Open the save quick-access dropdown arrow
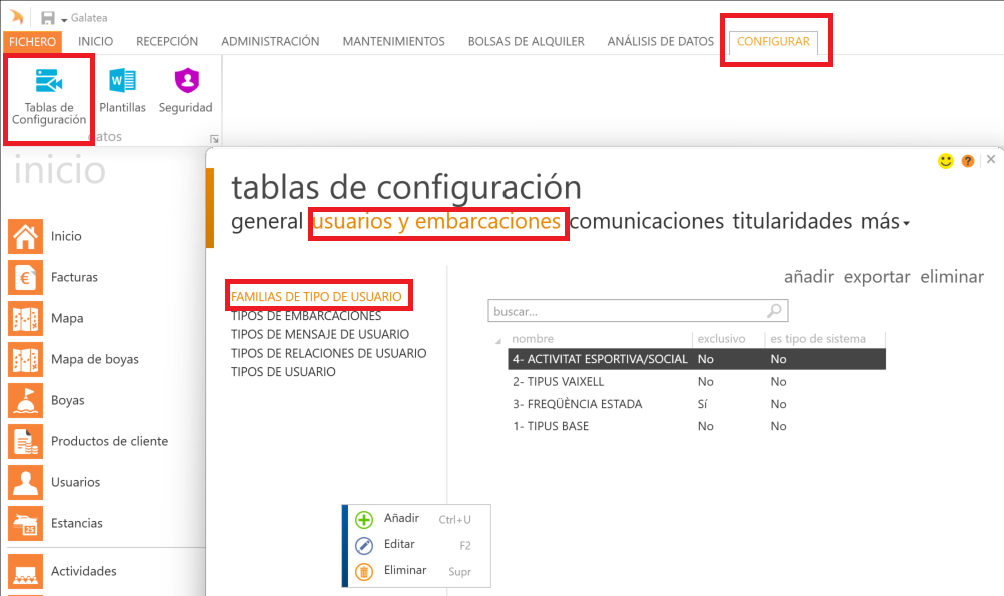This screenshot has height=596, width=1004. pos(64,19)
